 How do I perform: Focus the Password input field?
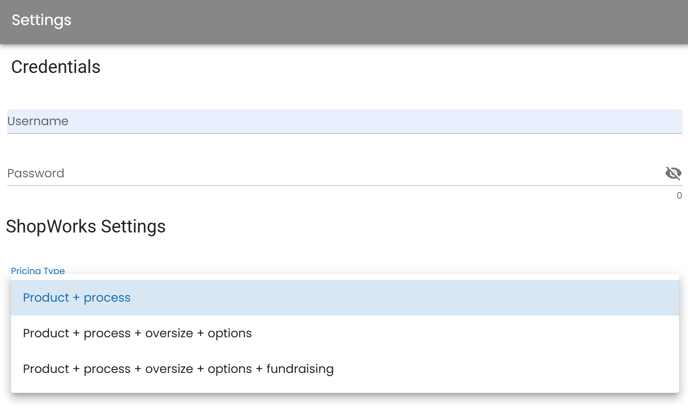pyautogui.click(x=330, y=173)
